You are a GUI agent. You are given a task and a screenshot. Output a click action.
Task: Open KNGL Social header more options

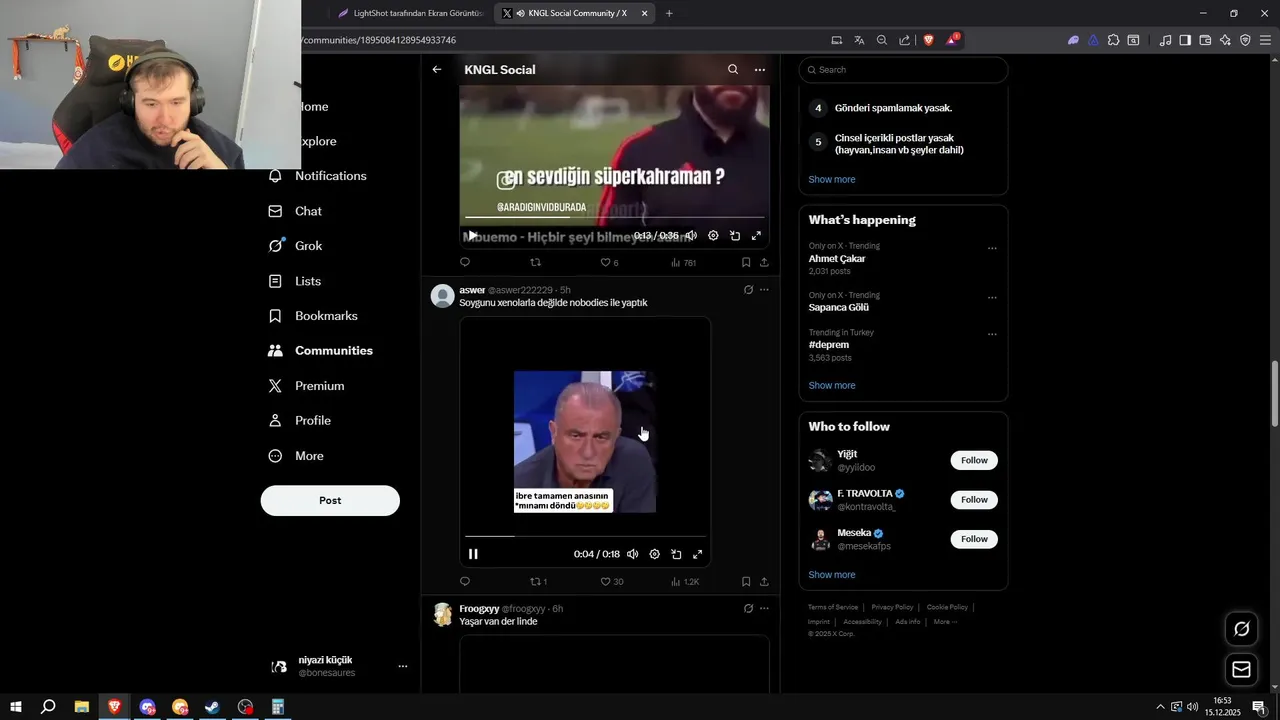point(760,70)
